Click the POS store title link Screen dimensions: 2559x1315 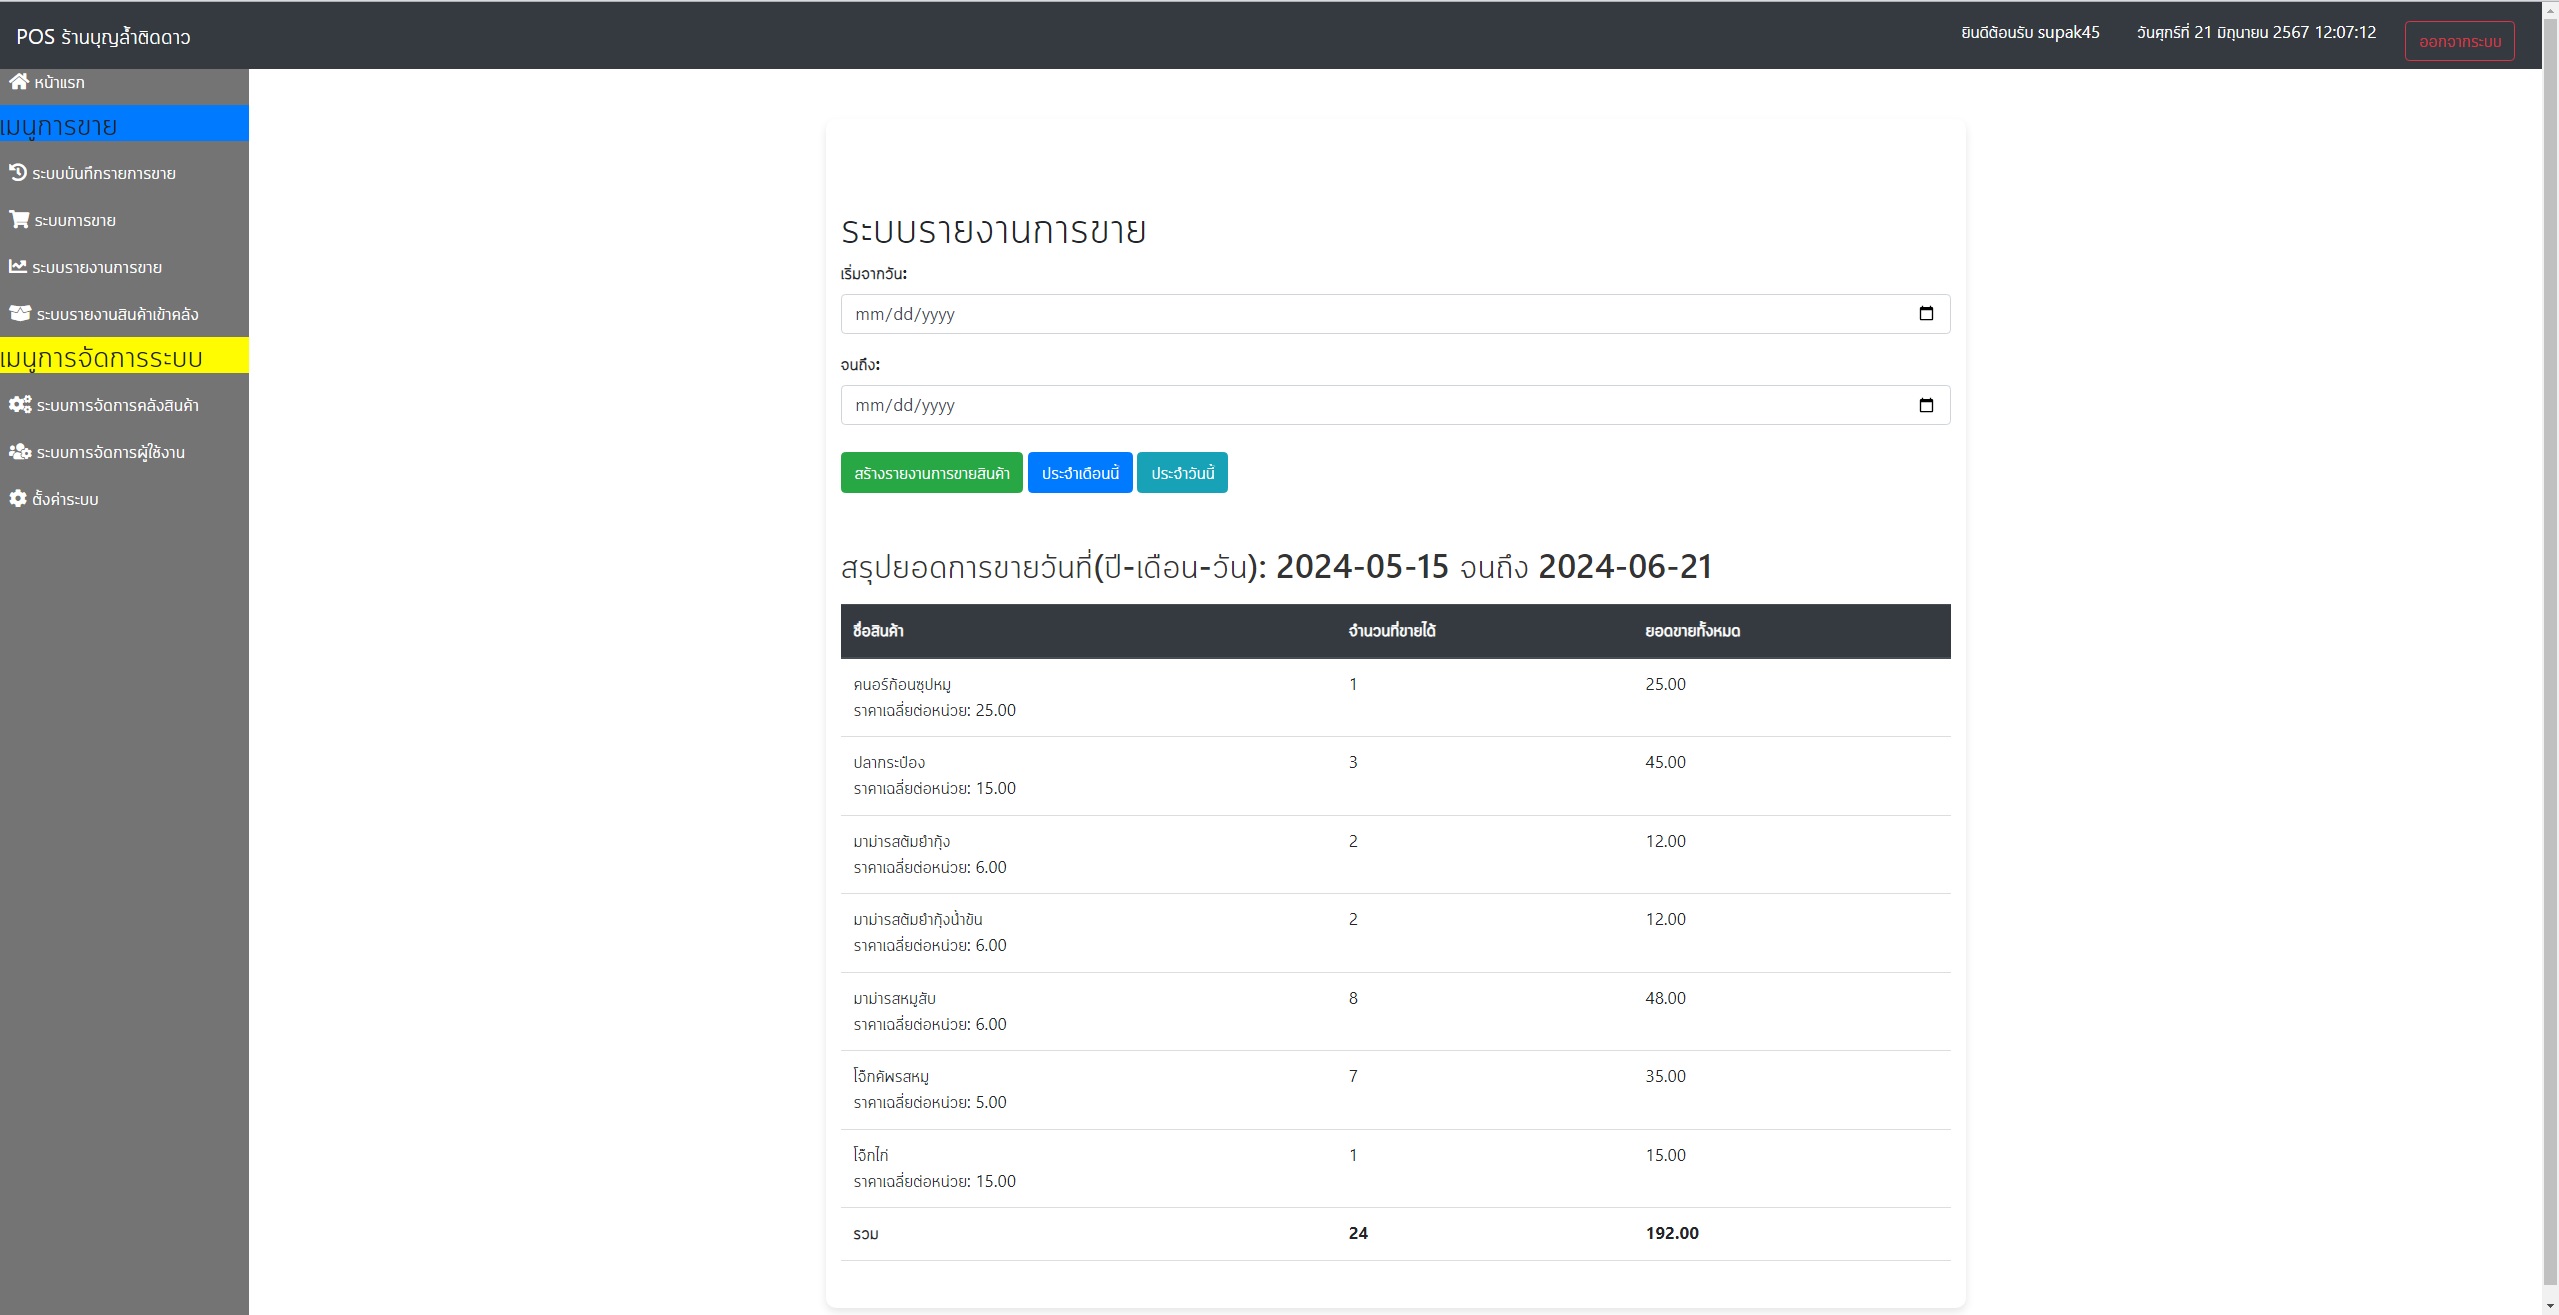coord(103,37)
